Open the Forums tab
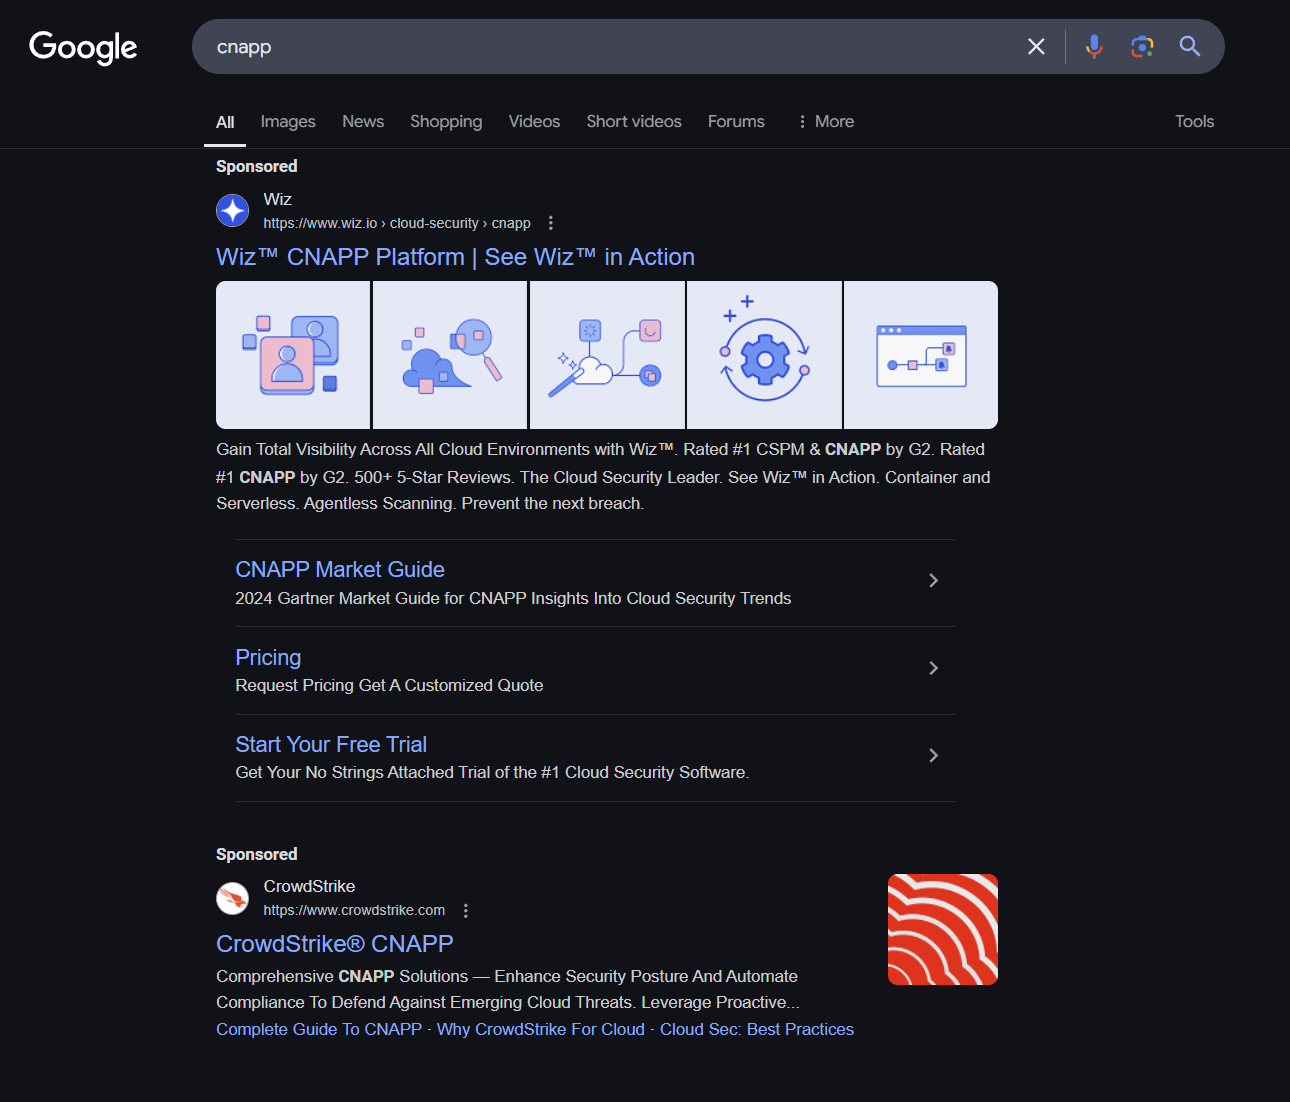Screen dimensions: 1290x1102 (x=736, y=122)
